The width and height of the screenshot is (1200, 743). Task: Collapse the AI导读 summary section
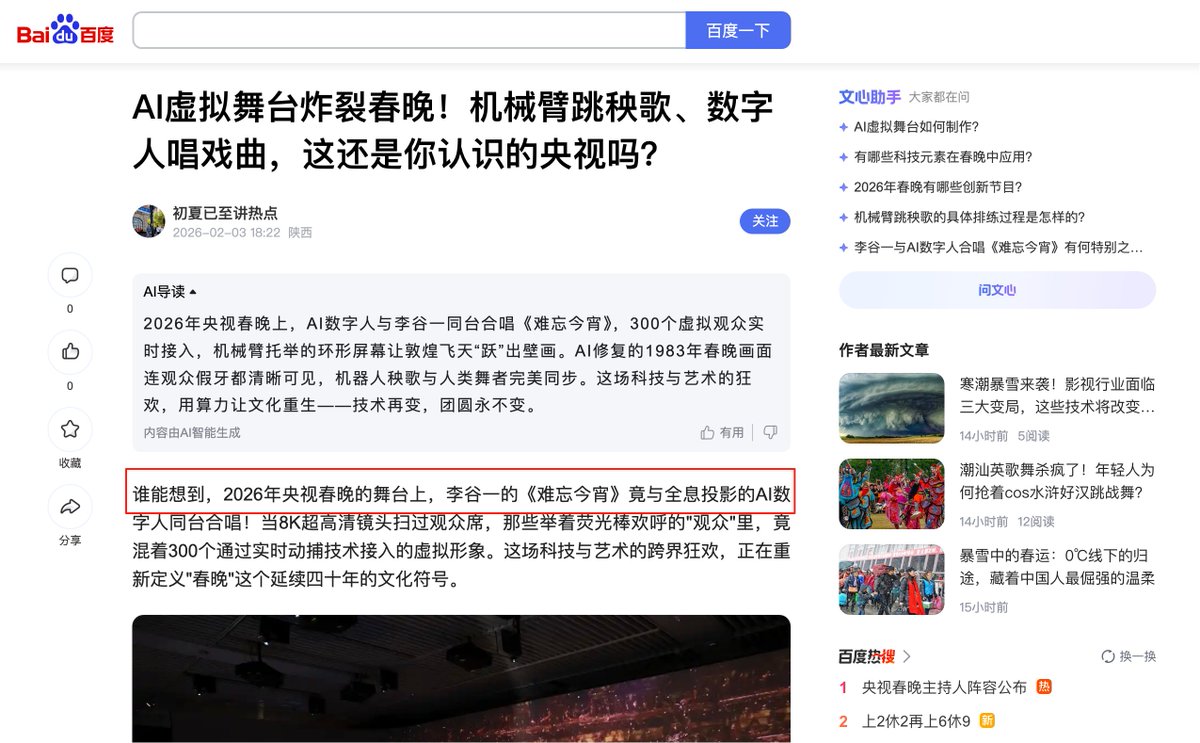[170, 292]
